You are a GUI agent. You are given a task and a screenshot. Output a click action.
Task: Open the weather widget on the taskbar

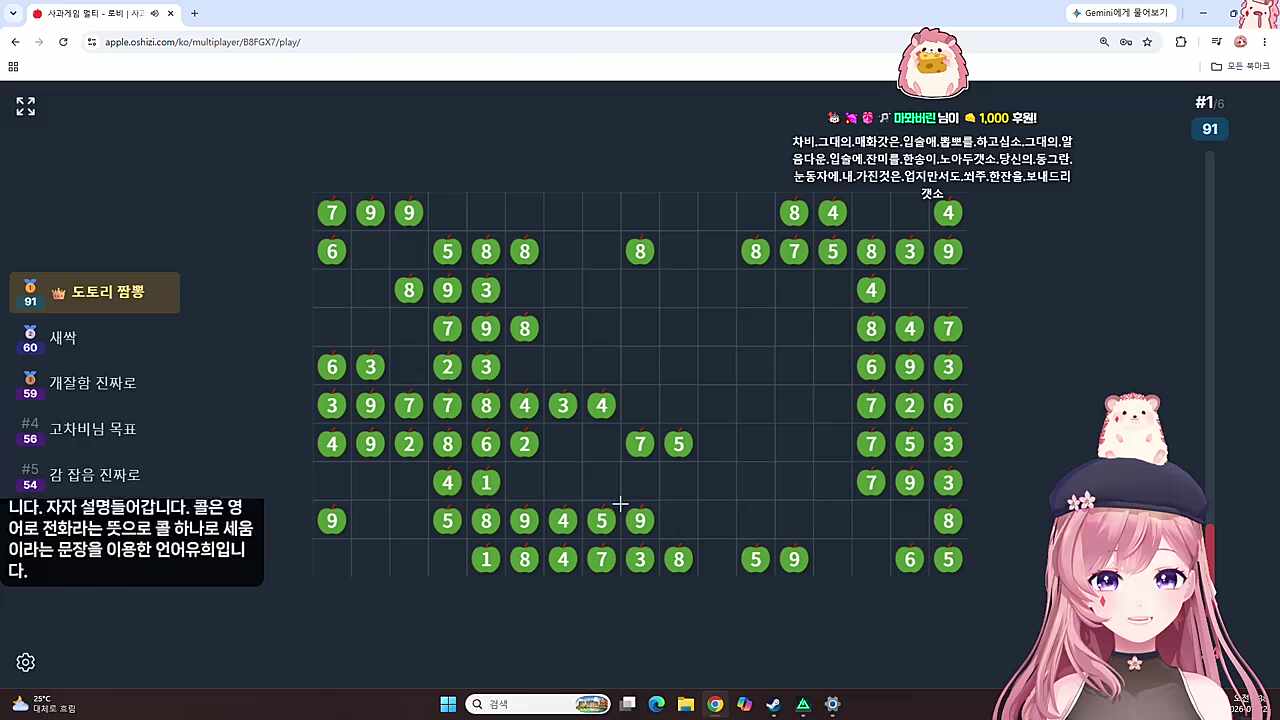42,704
